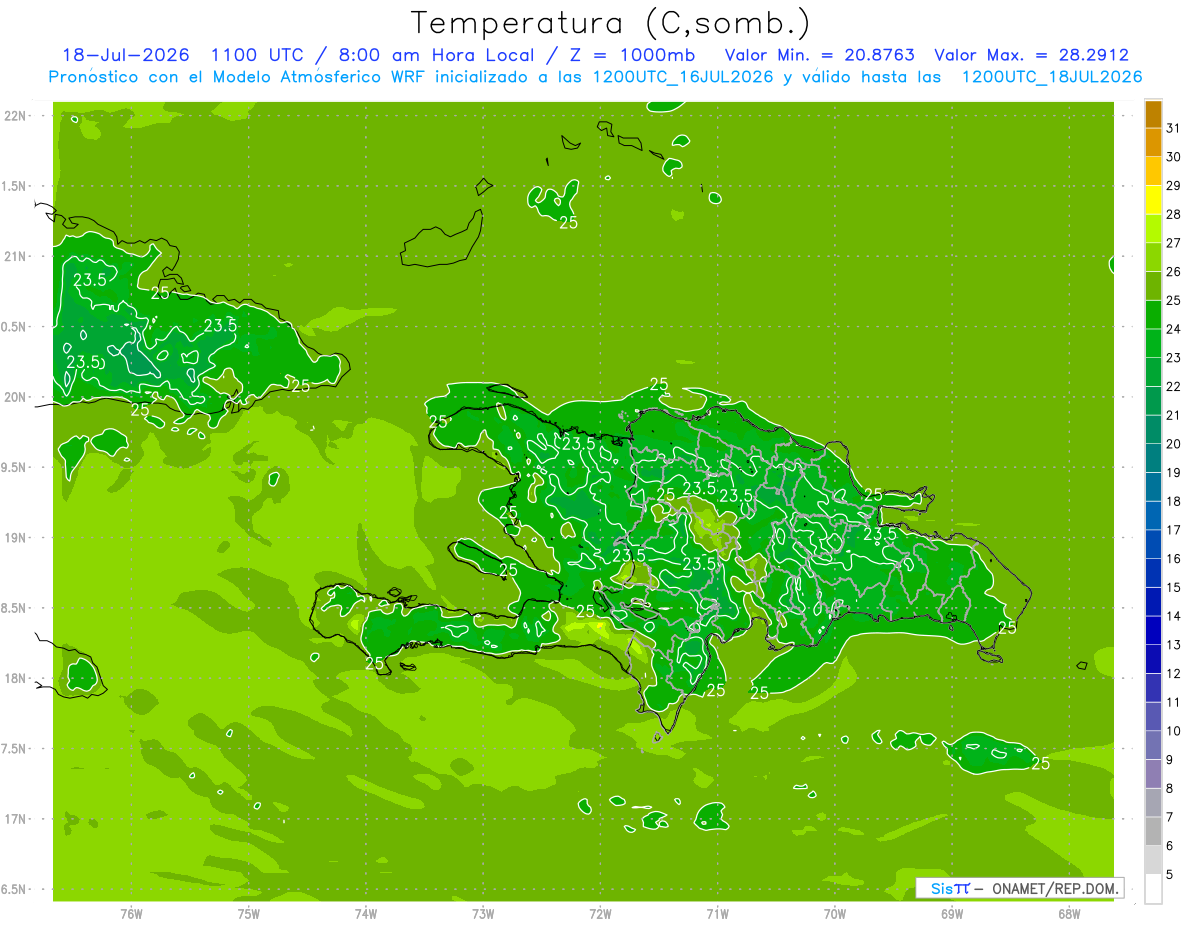Click the "74W" longitude axis label
The image size is (1200, 927).
[x=366, y=914]
